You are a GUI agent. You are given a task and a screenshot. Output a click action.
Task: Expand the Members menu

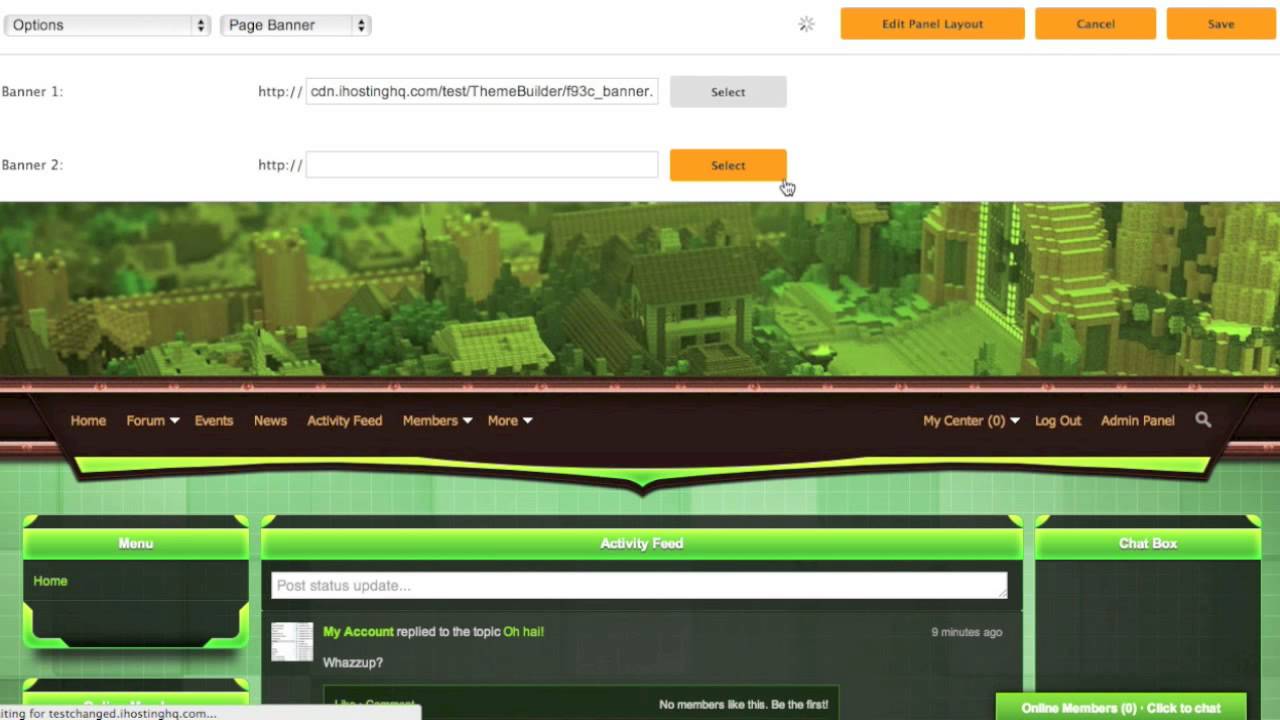tap(437, 421)
